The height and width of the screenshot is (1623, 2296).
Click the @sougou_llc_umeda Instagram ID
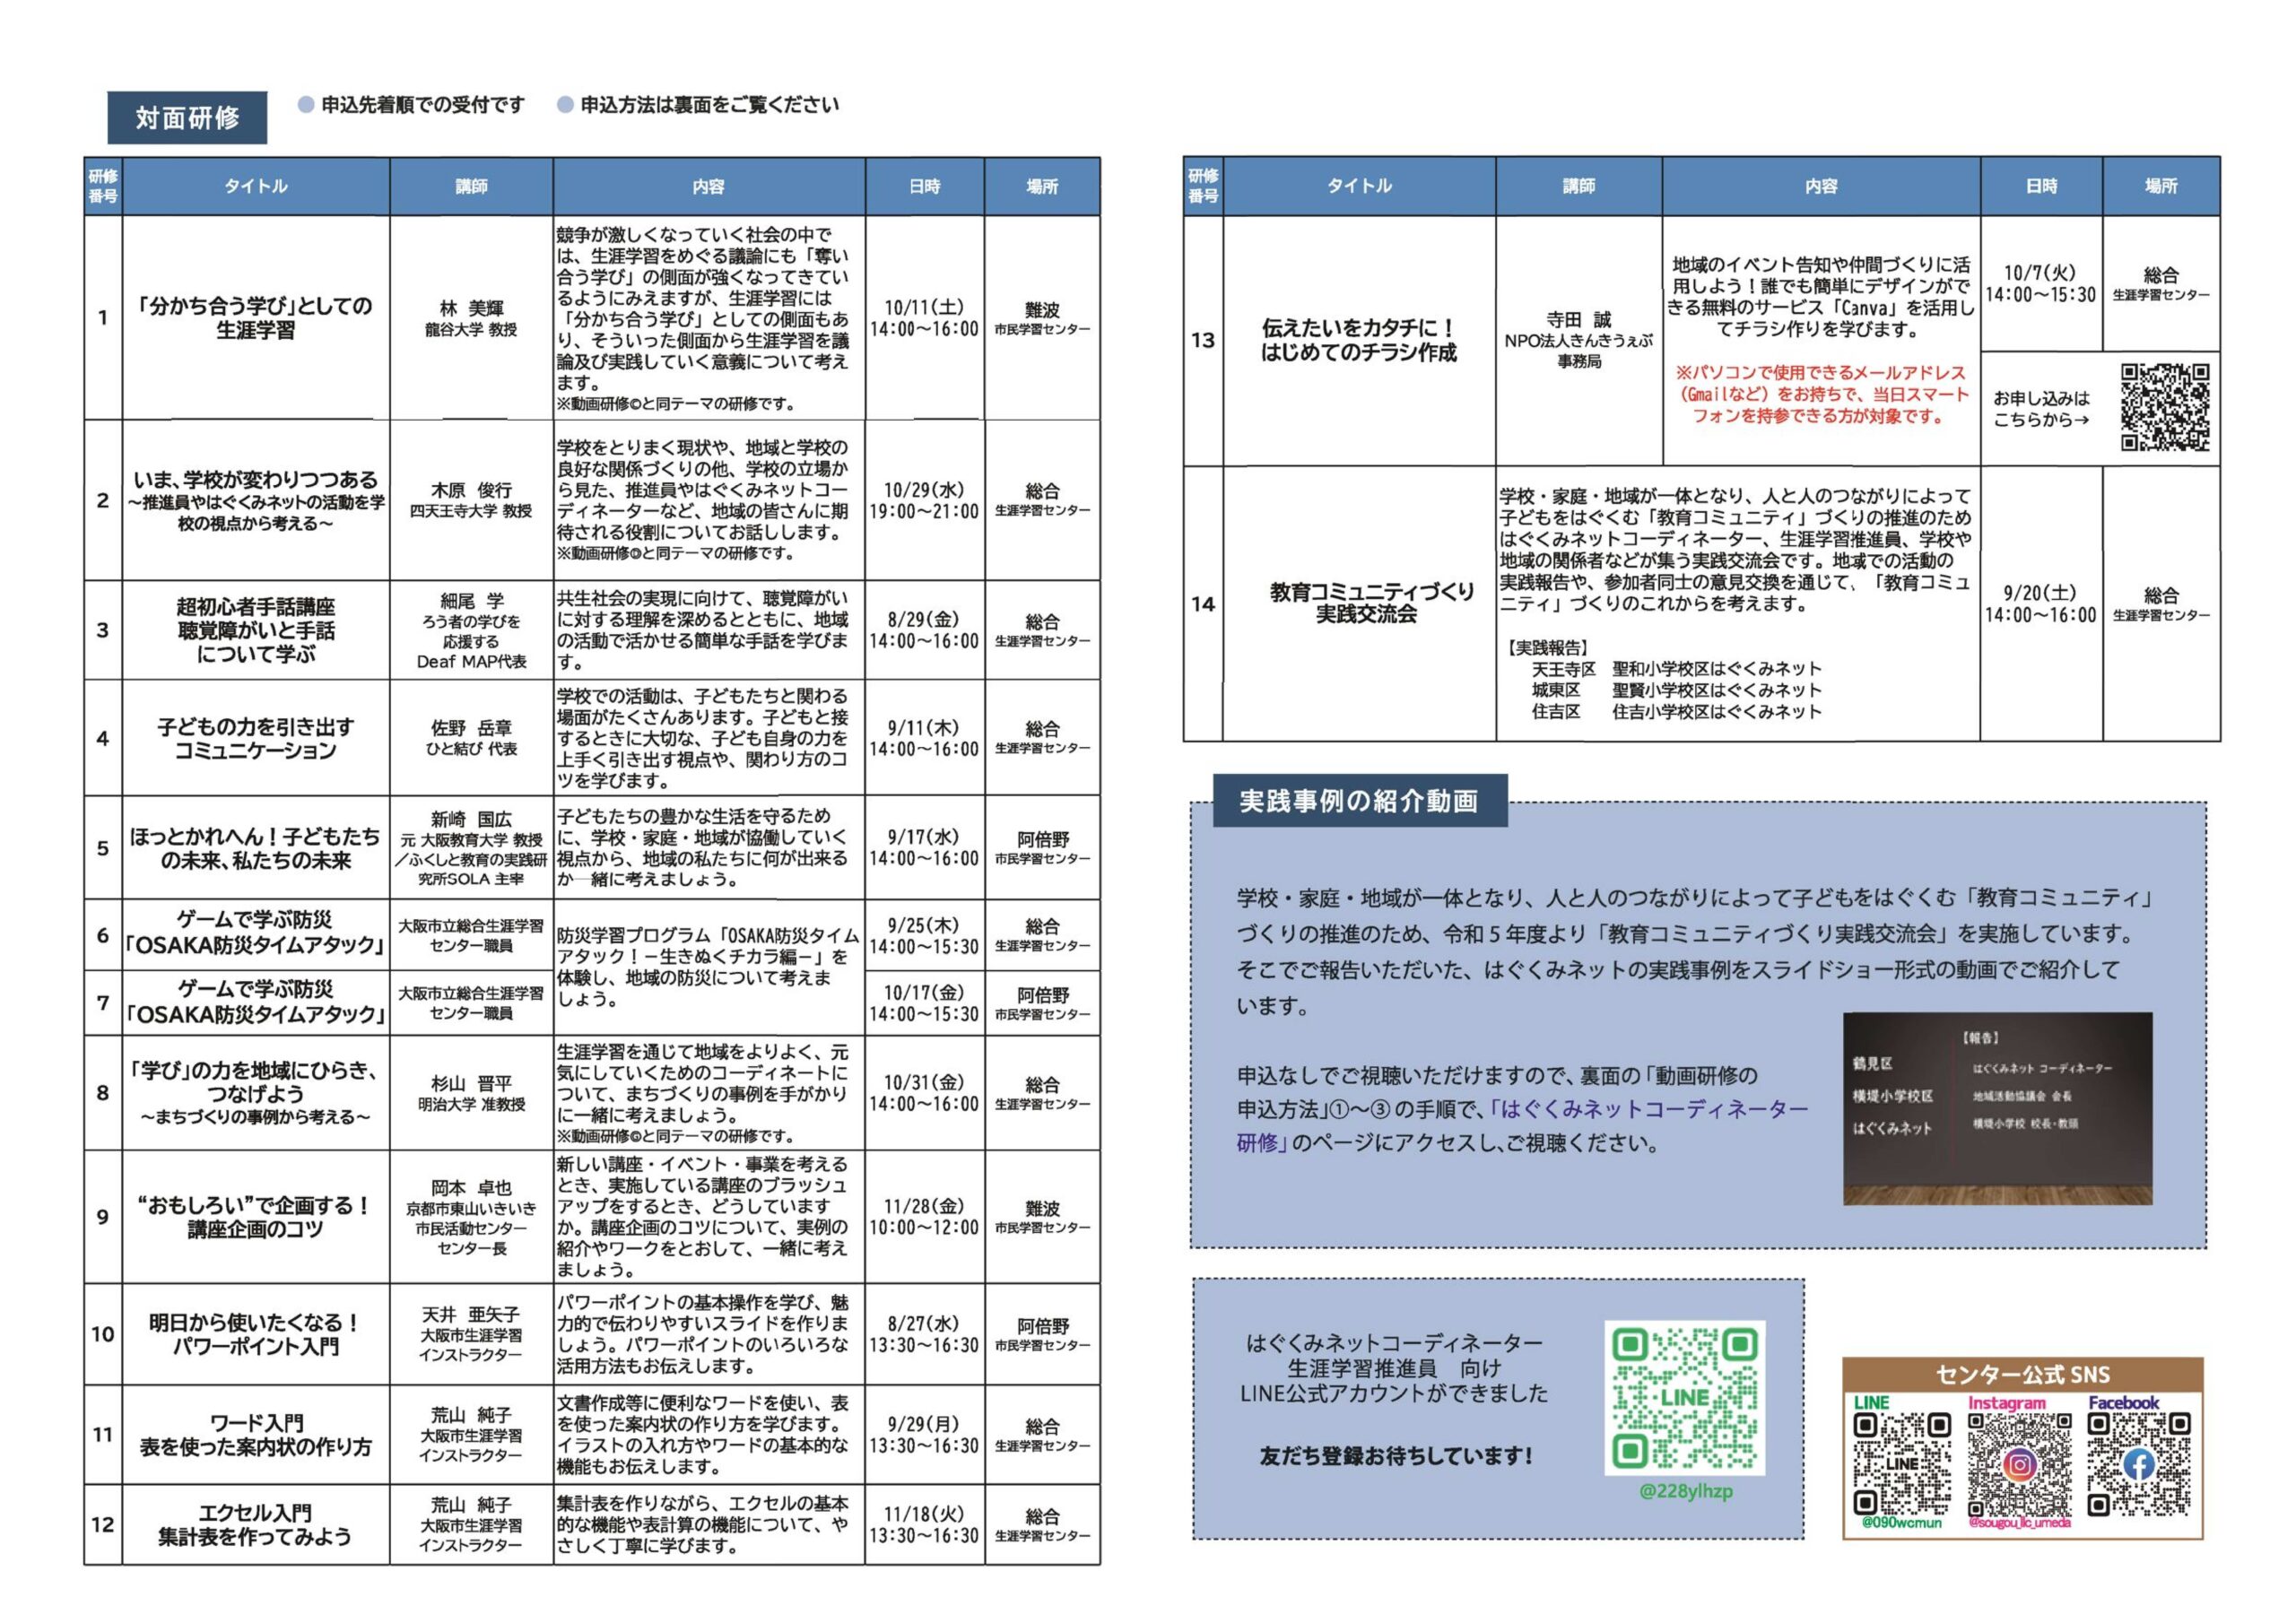click(x=2020, y=1523)
